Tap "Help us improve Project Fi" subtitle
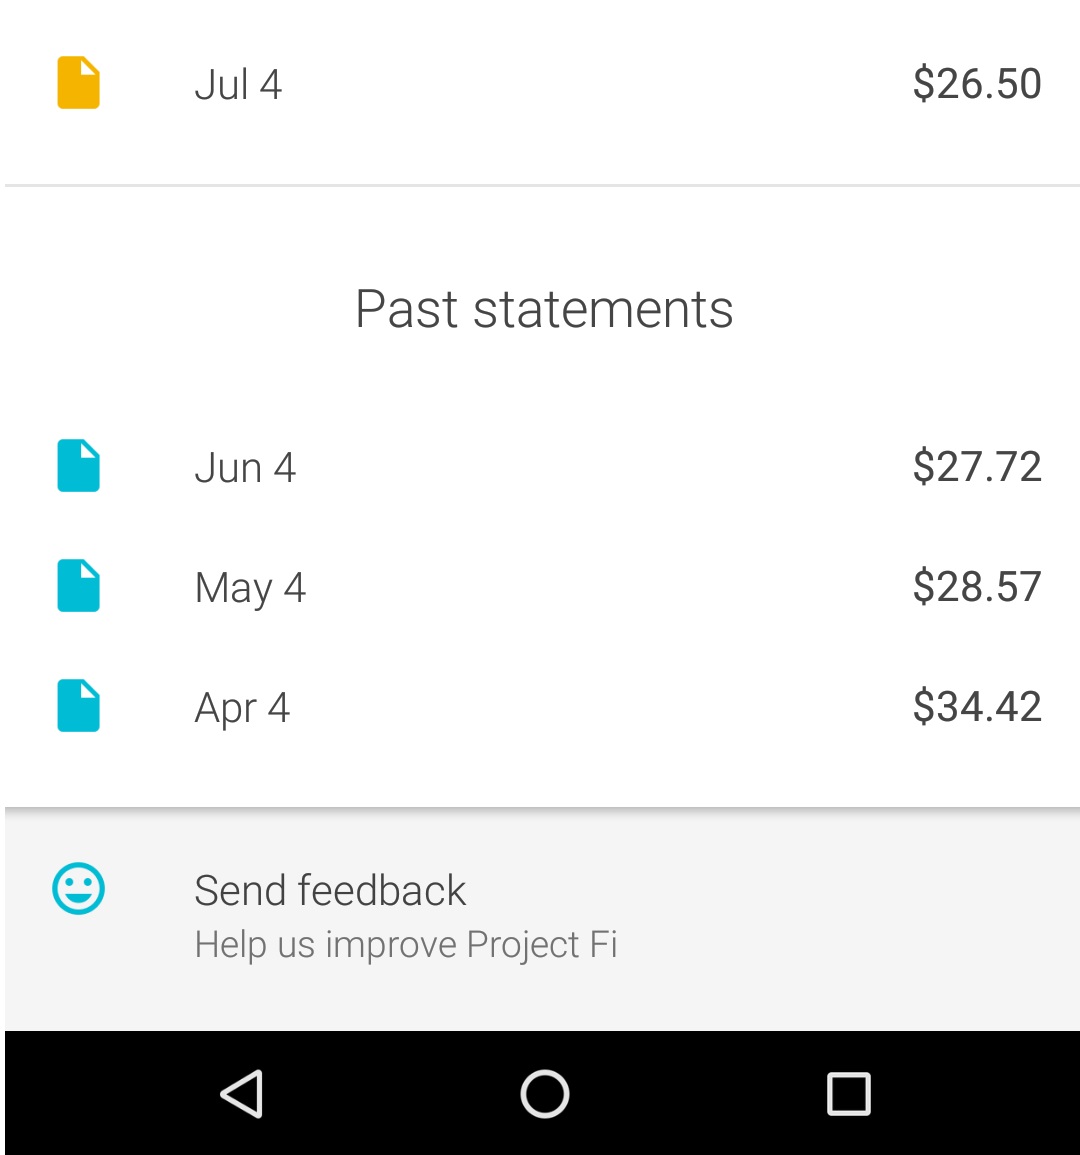This screenshot has height=1155, width=1080. pyautogui.click(x=406, y=945)
